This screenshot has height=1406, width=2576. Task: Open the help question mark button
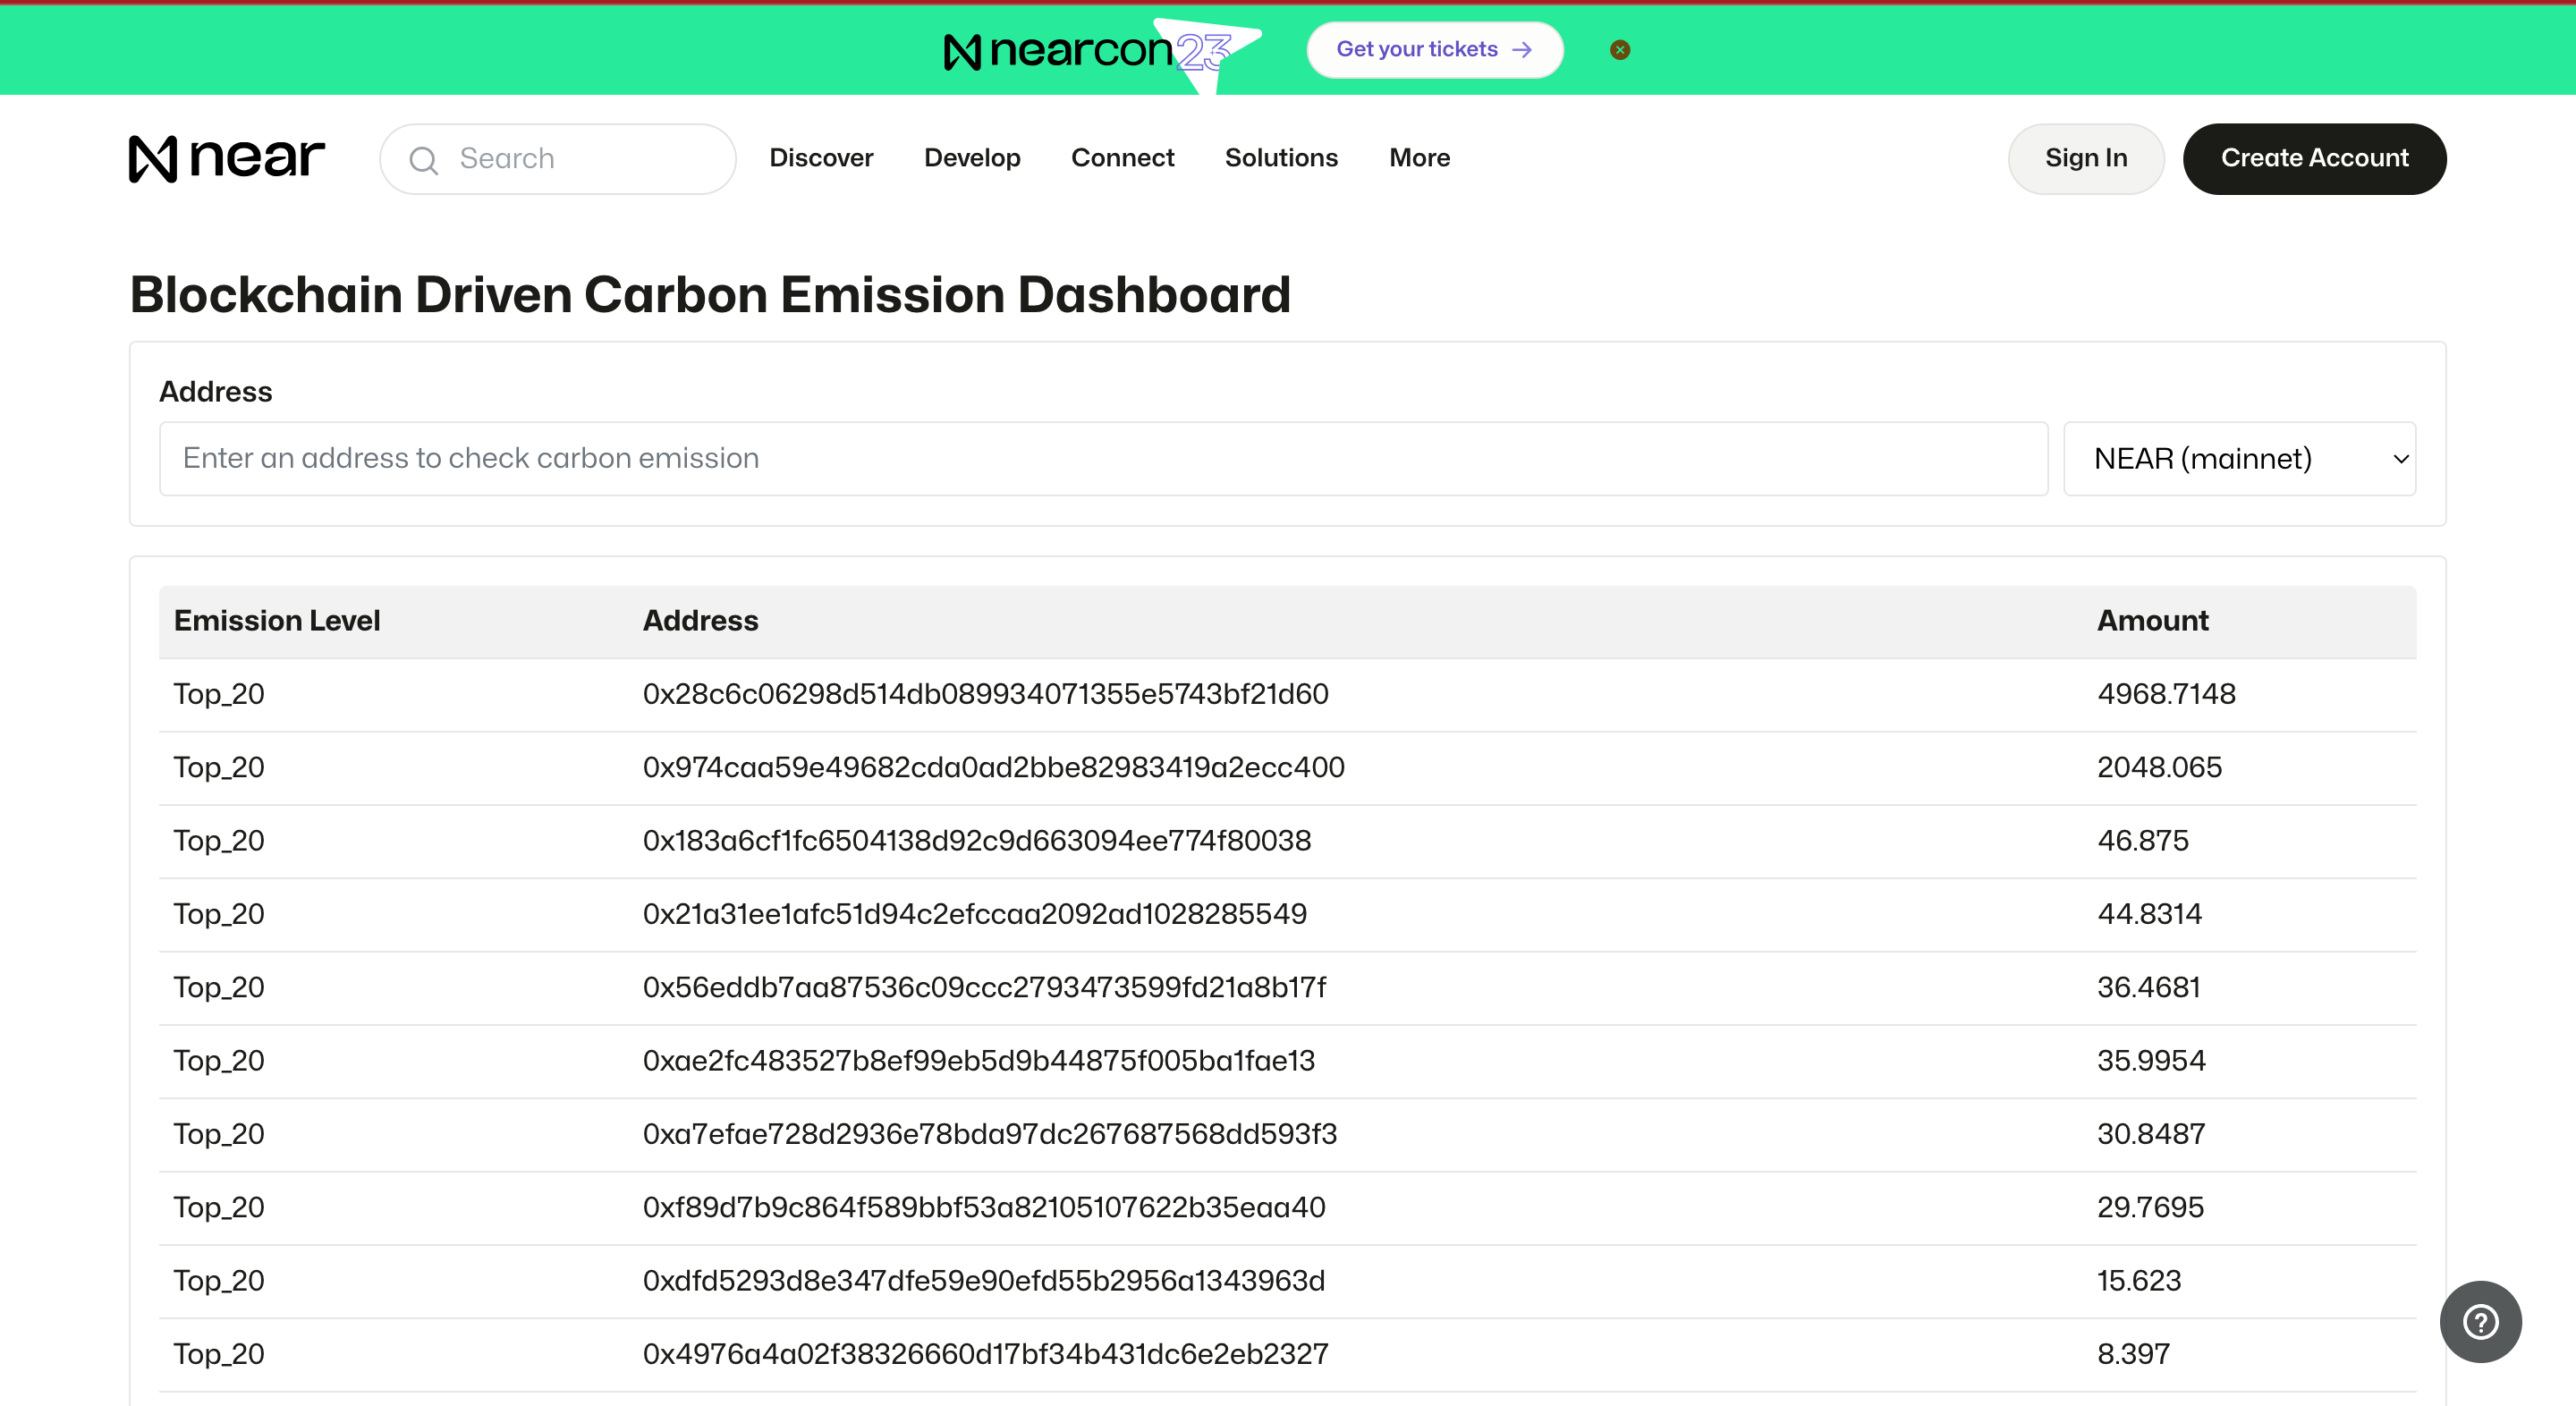pos(2480,1321)
